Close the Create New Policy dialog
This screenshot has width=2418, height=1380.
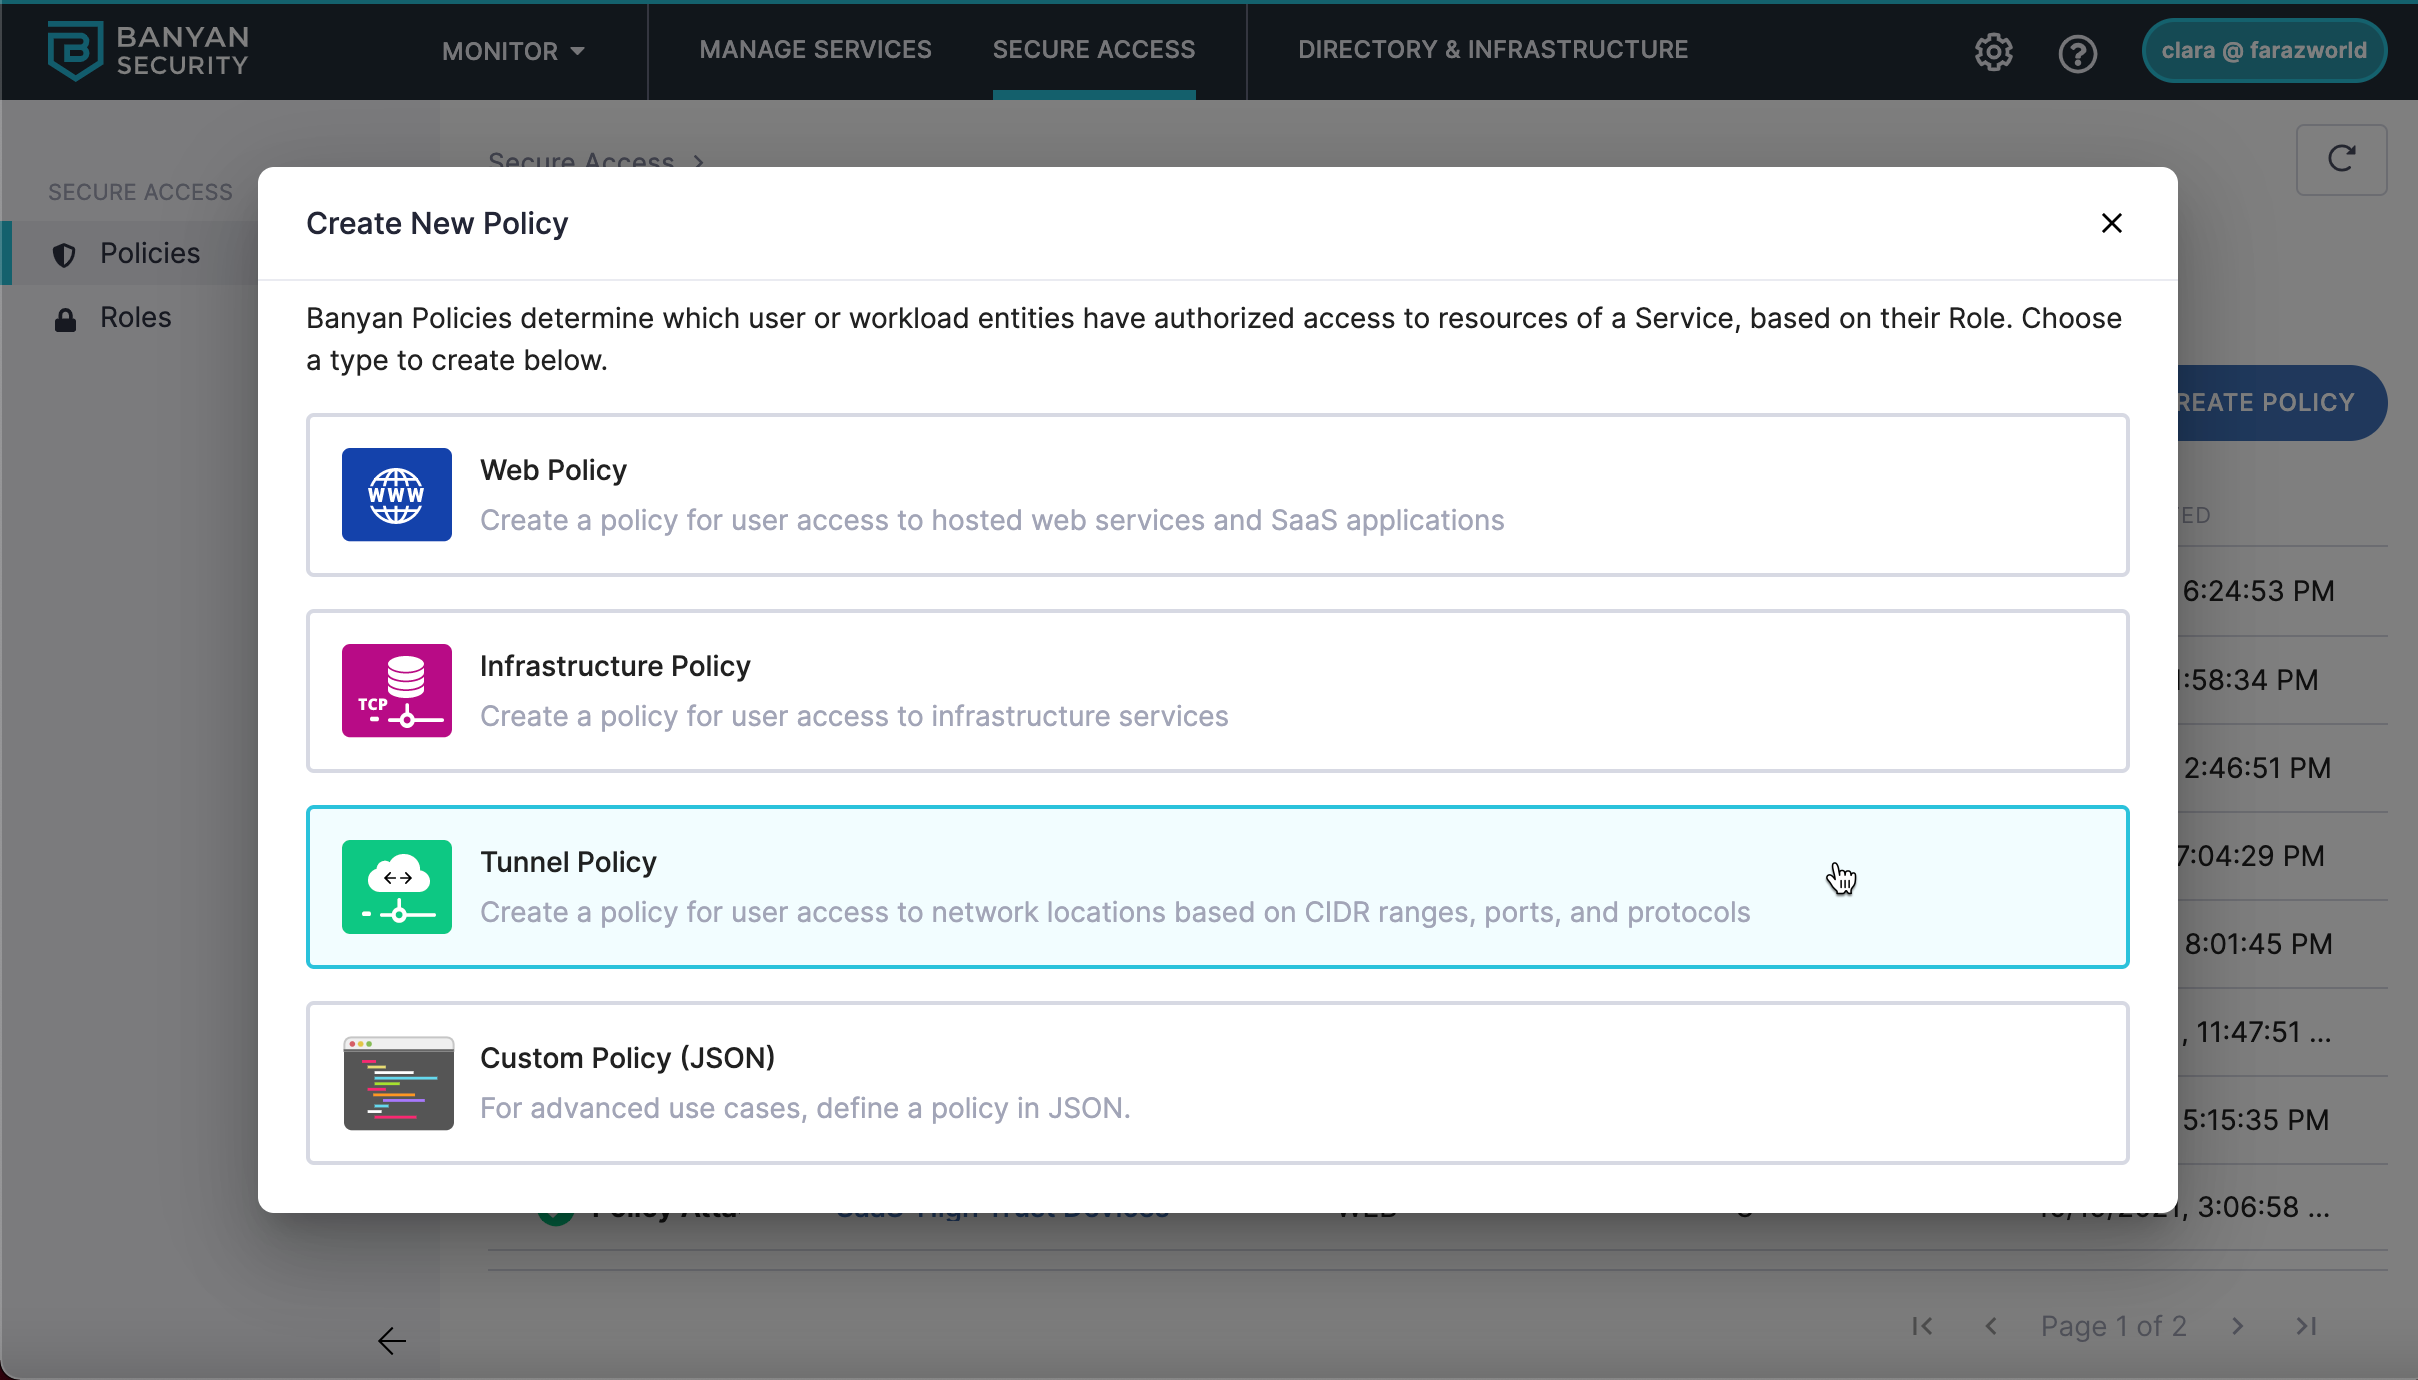pos(2111,223)
